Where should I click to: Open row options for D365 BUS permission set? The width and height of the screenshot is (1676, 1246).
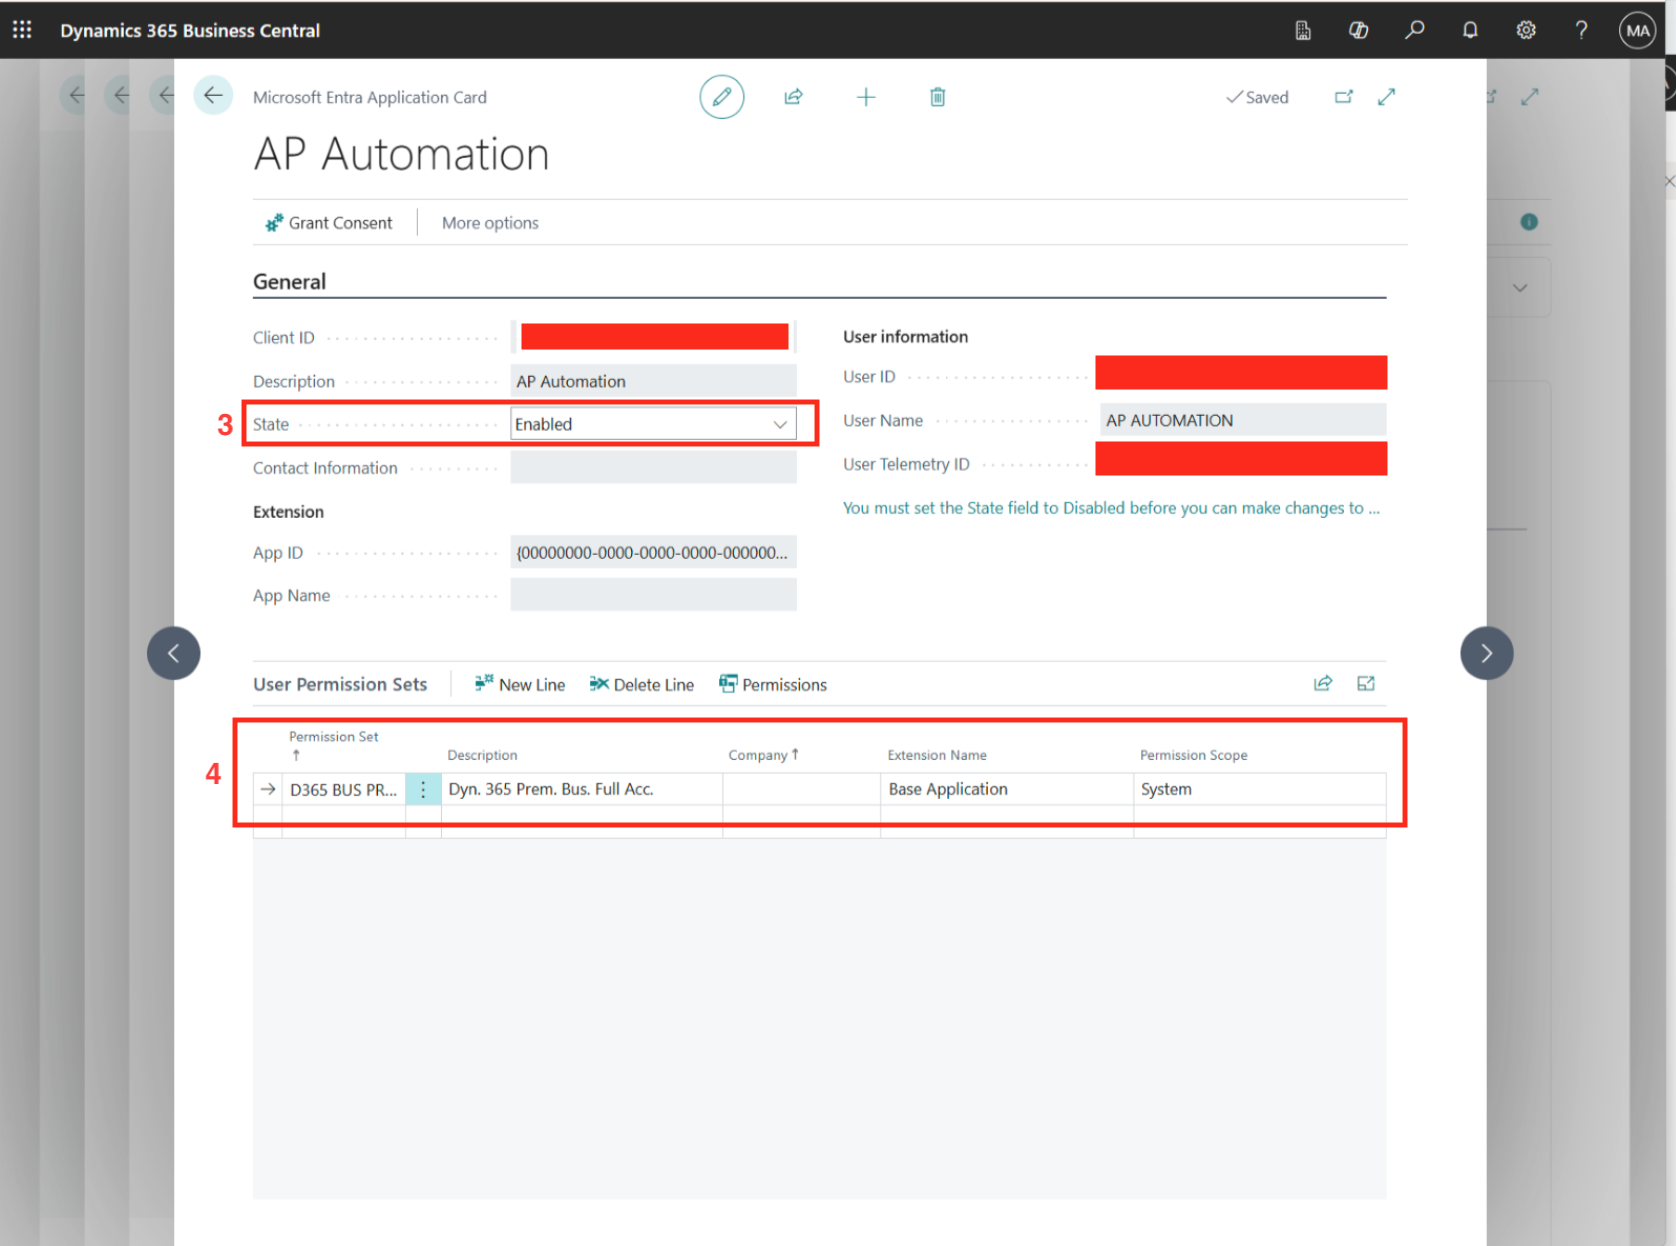coord(423,789)
